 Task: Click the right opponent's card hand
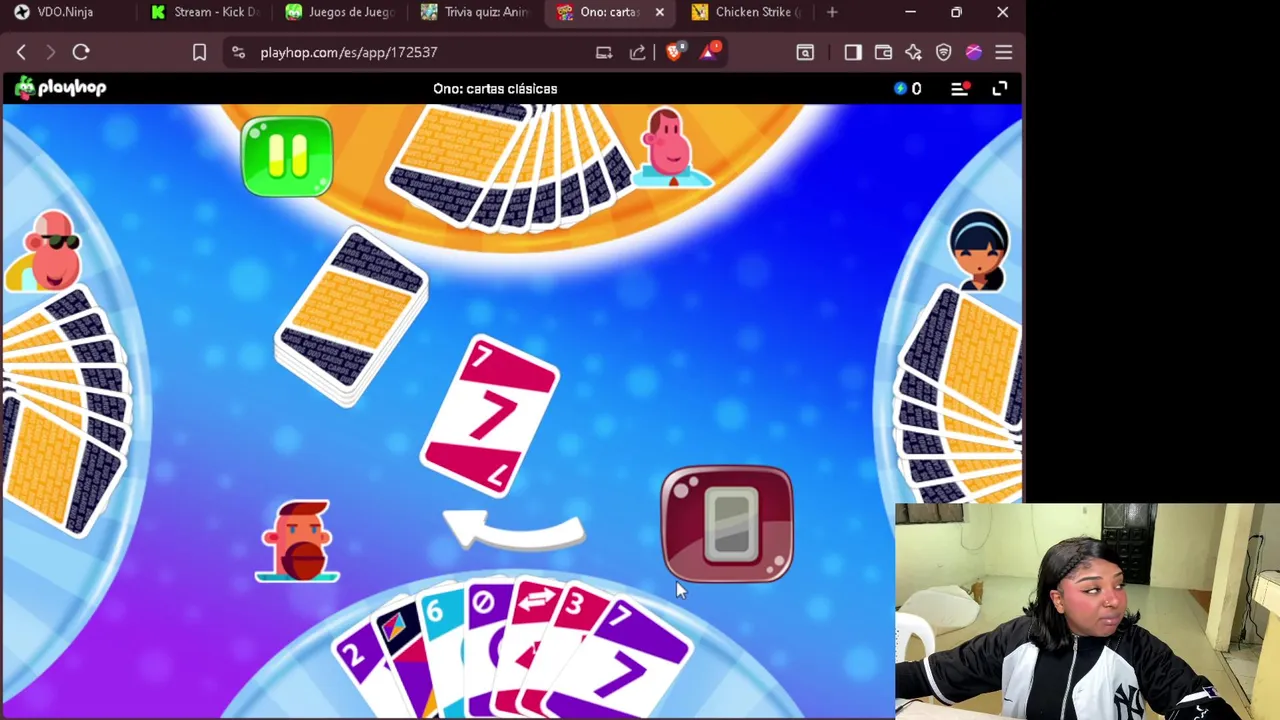click(959, 395)
